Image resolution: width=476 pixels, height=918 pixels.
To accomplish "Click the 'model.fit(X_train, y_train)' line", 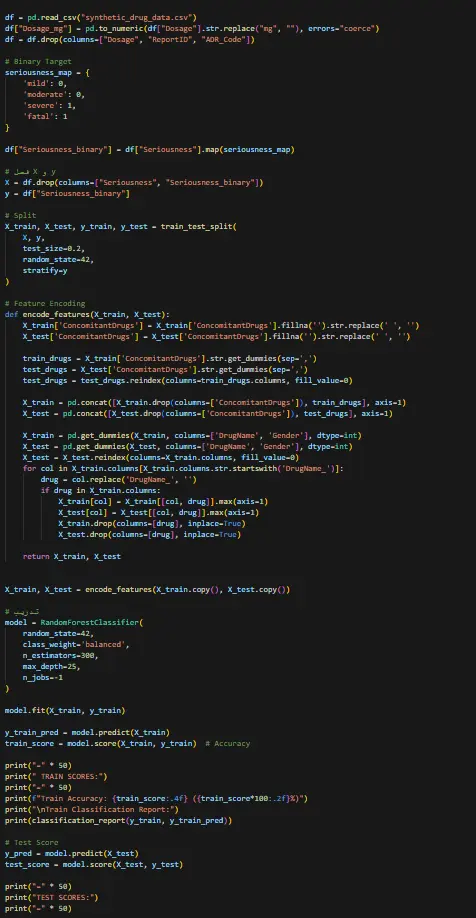I will click(65, 710).
